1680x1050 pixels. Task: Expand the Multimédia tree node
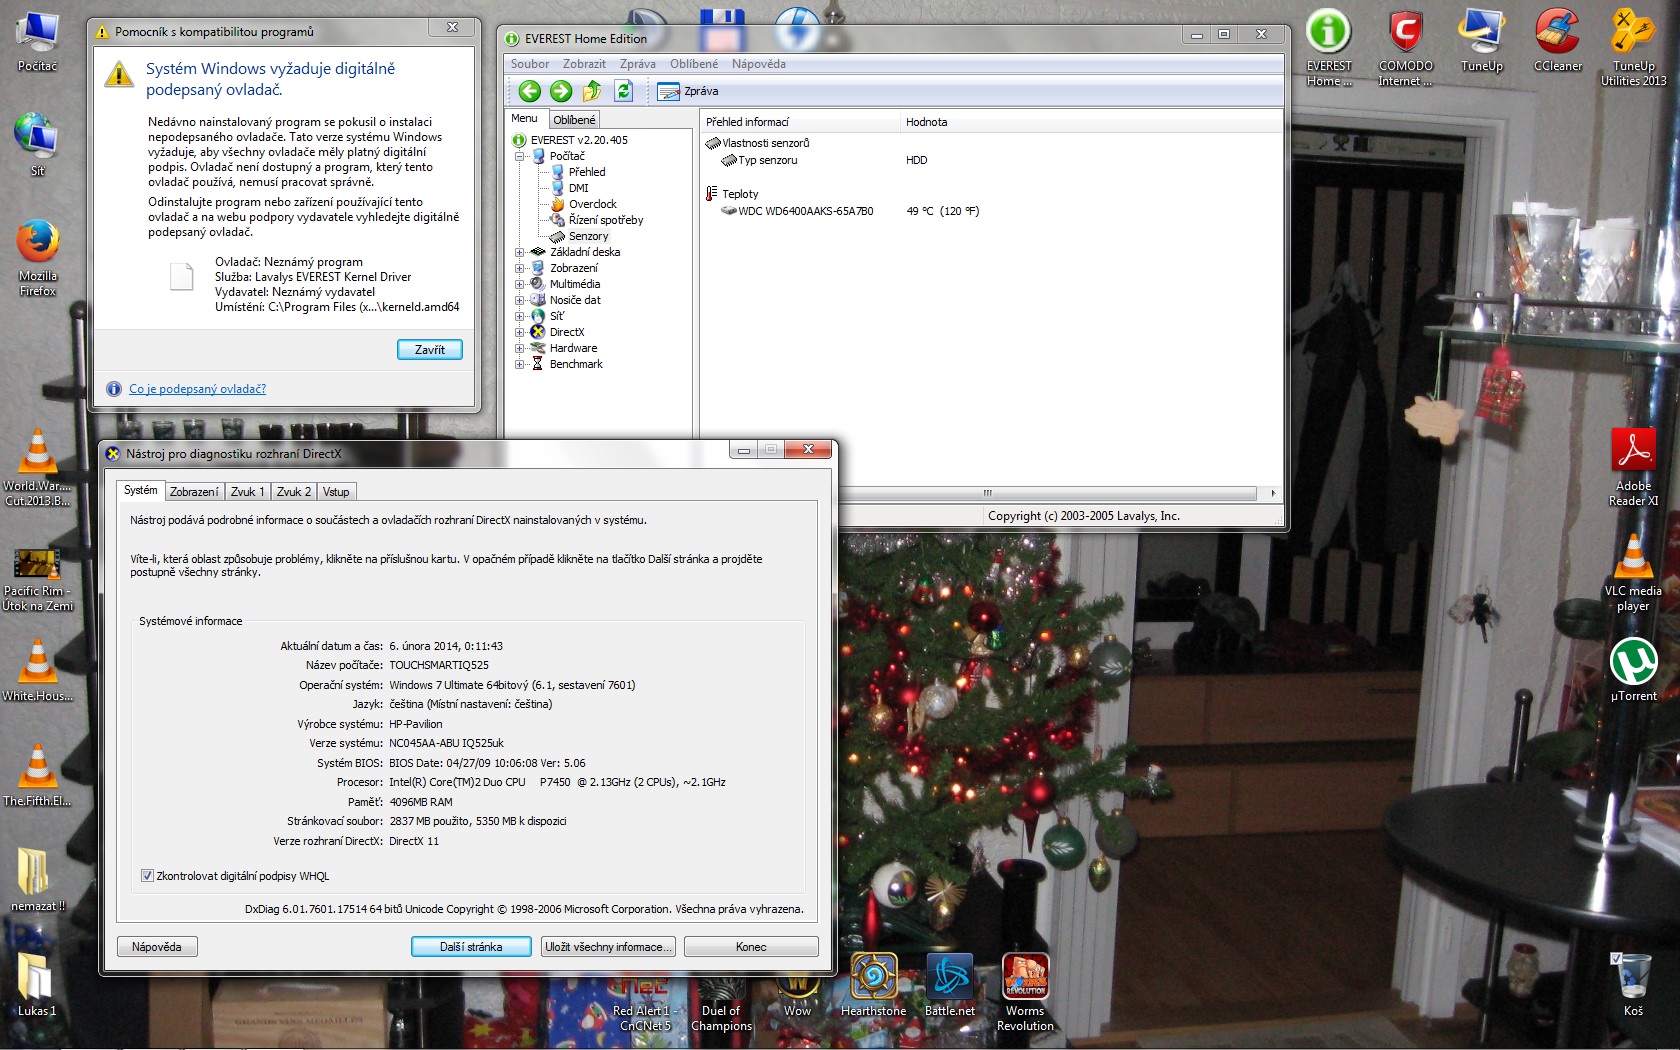520,284
